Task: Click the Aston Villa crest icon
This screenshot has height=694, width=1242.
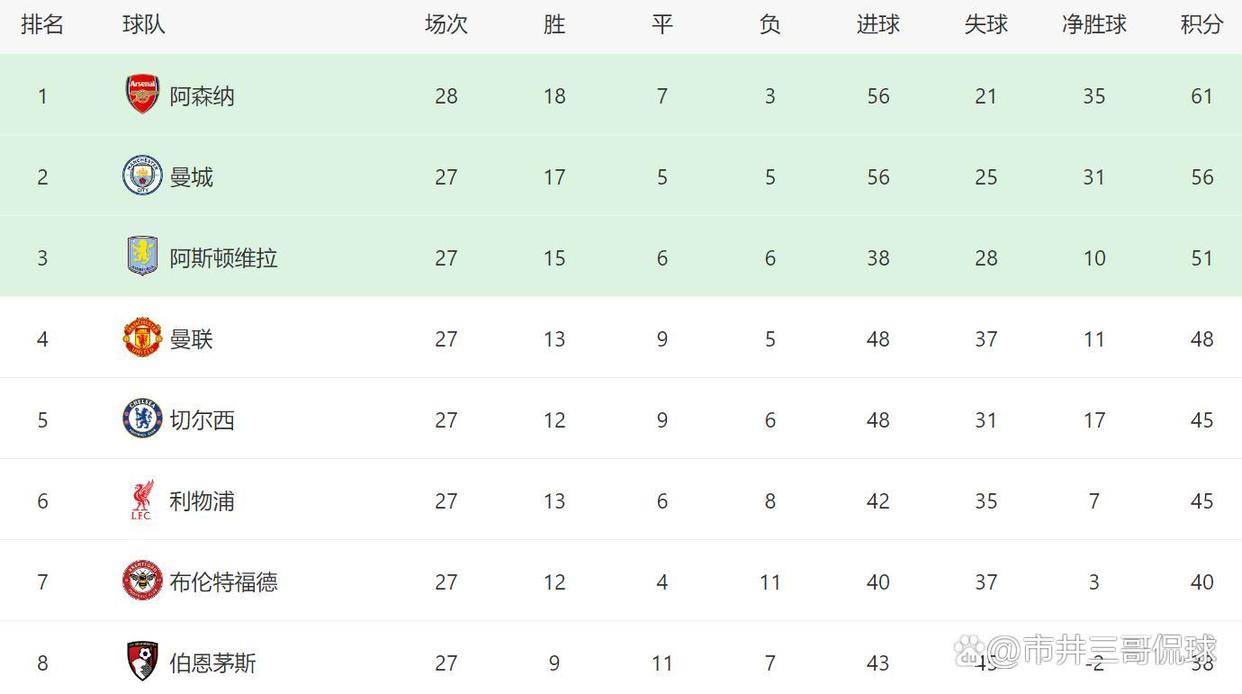Action: coord(142,257)
